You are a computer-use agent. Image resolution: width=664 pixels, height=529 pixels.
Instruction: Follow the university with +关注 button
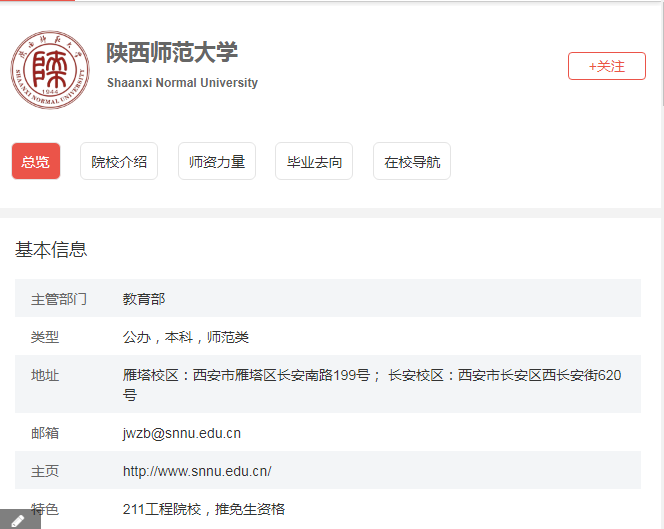606,66
